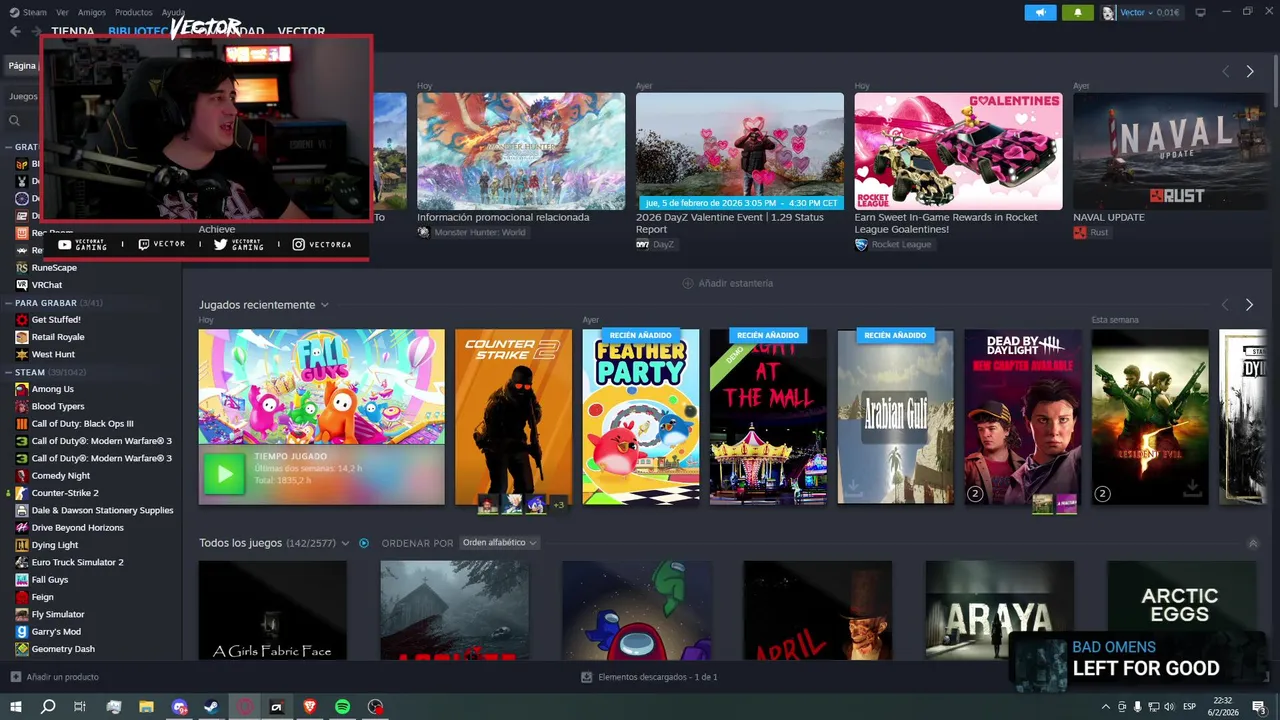Click the taskbar volume speaker icon
This screenshot has height=720, width=1280.
coord(1168,707)
